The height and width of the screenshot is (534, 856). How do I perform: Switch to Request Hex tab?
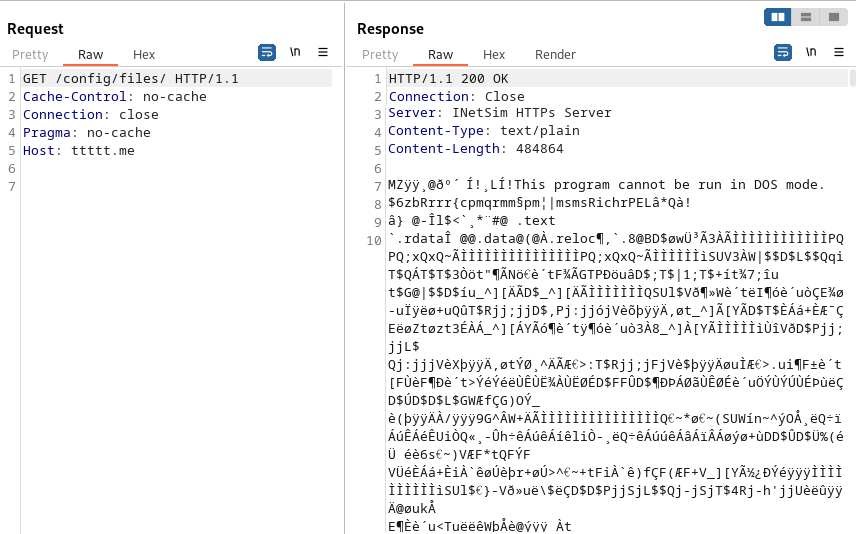tap(144, 55)
